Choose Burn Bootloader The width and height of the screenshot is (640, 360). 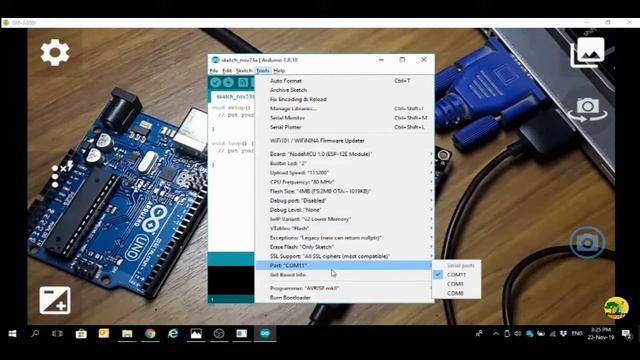click(344, 298)
